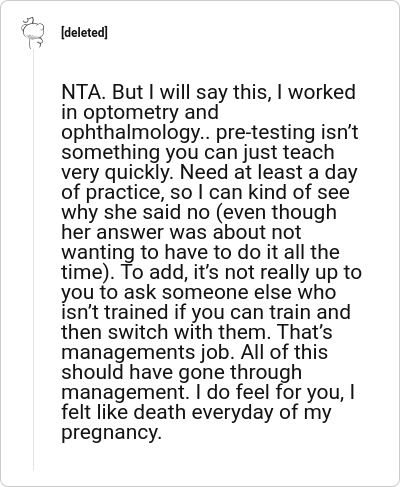Click the text "why she said no"
This screenshot has width=400, height=487.
pyautogui.click(x=136, y=213)
